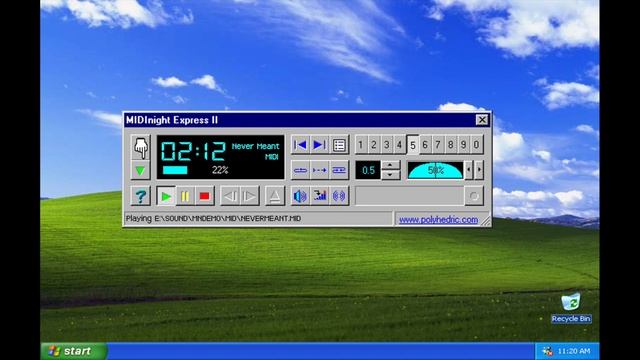Skip to previous track
Screen dimensions: 640x360
(300, 145)
